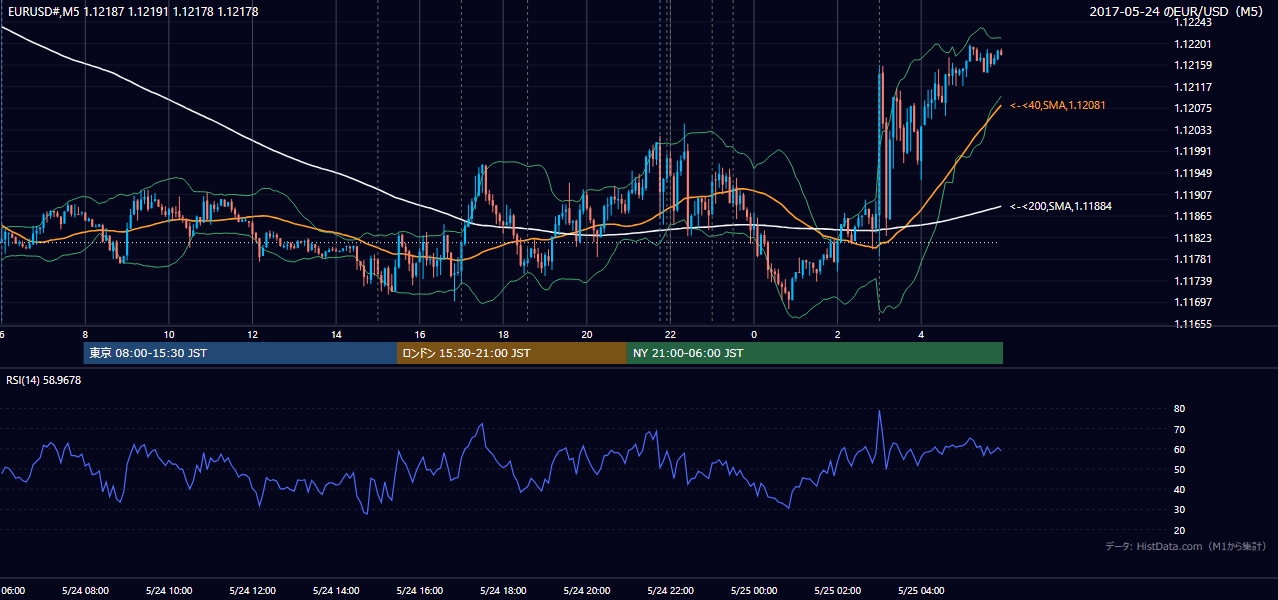Click the RSI(14) 58.9678 indicator label
The width and height of the screenshot is (1278, 600).
pyautogui.click(x=44, y=380)
